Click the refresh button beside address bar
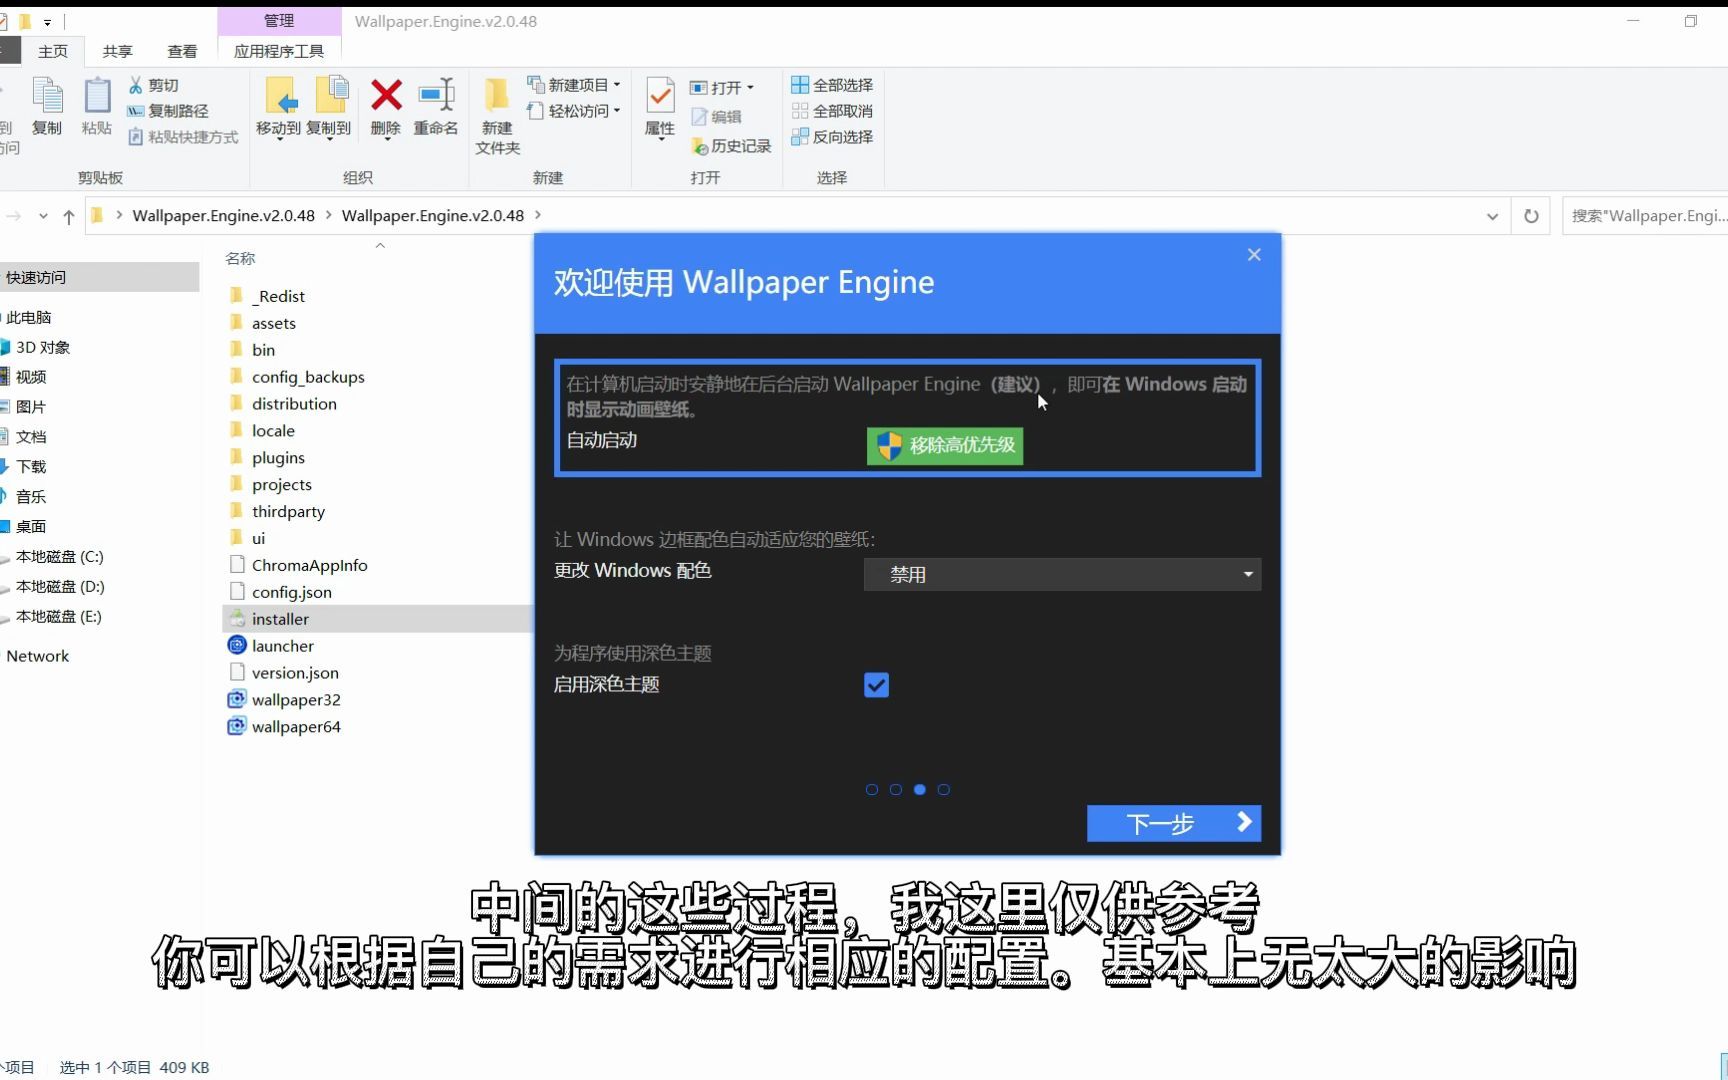Screen dimensions: 1728x1080 point(1531,216)
